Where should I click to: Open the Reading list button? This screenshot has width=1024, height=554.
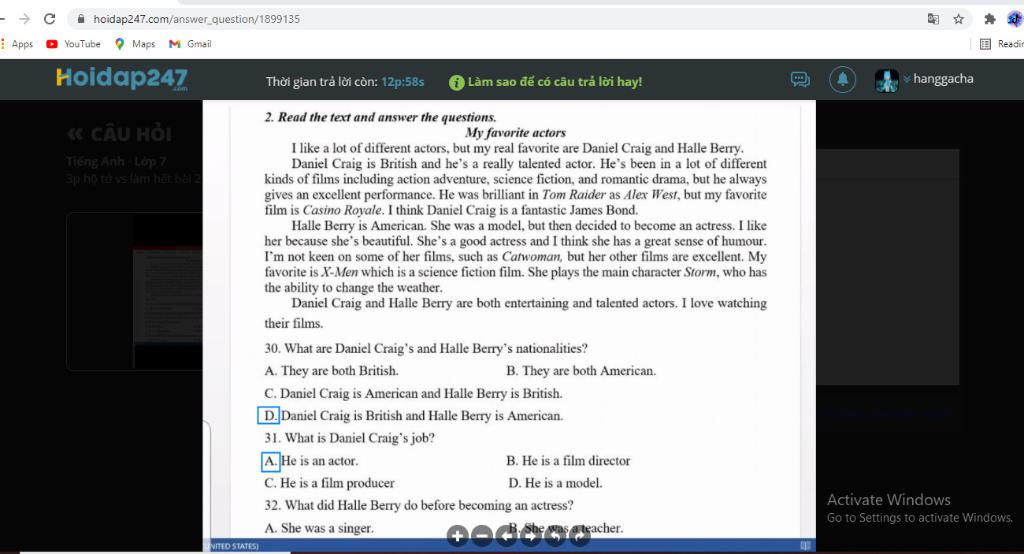coord(1001,44)
